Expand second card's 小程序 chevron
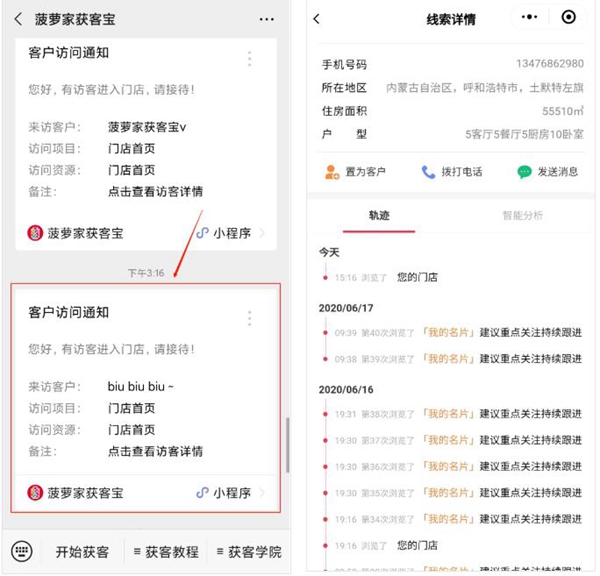 262,492
